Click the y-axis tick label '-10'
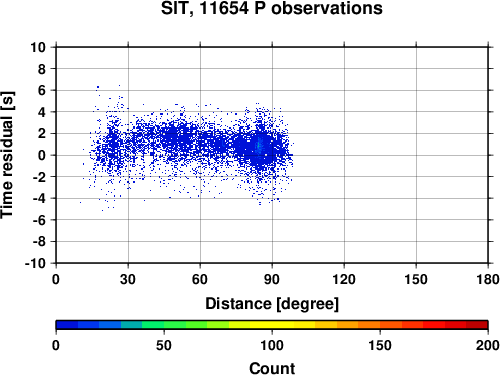Screen dimensions: 500x375 35,263
